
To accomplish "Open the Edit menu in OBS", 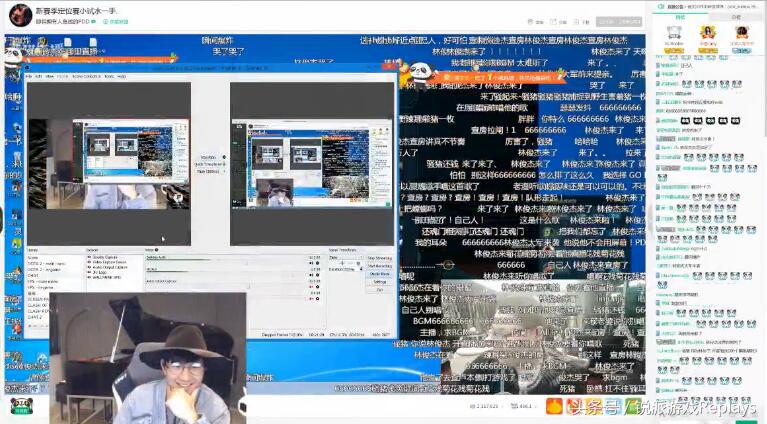I will [x=39, y=76].
